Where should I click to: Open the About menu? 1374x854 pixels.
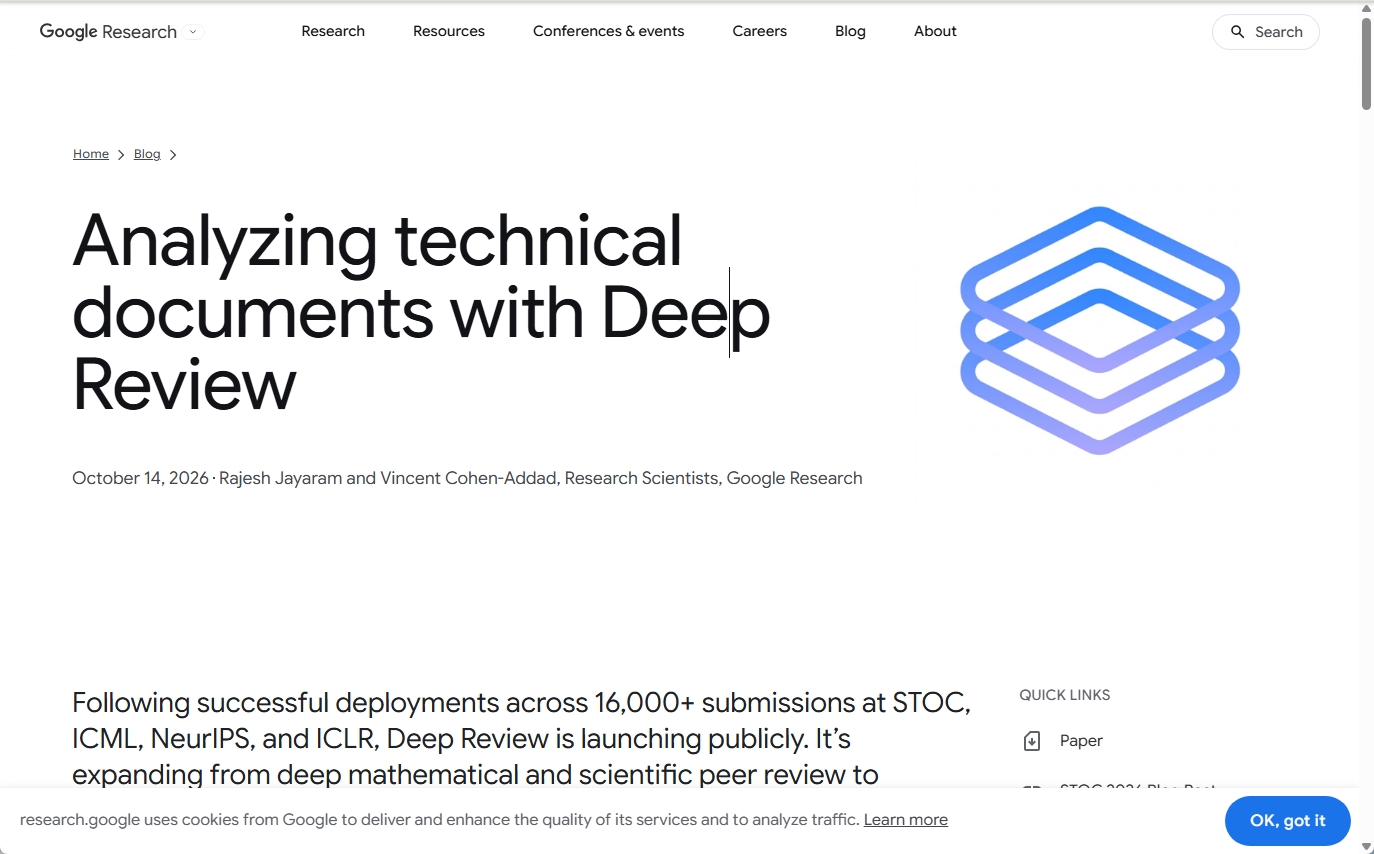click(x=935, y=31)
